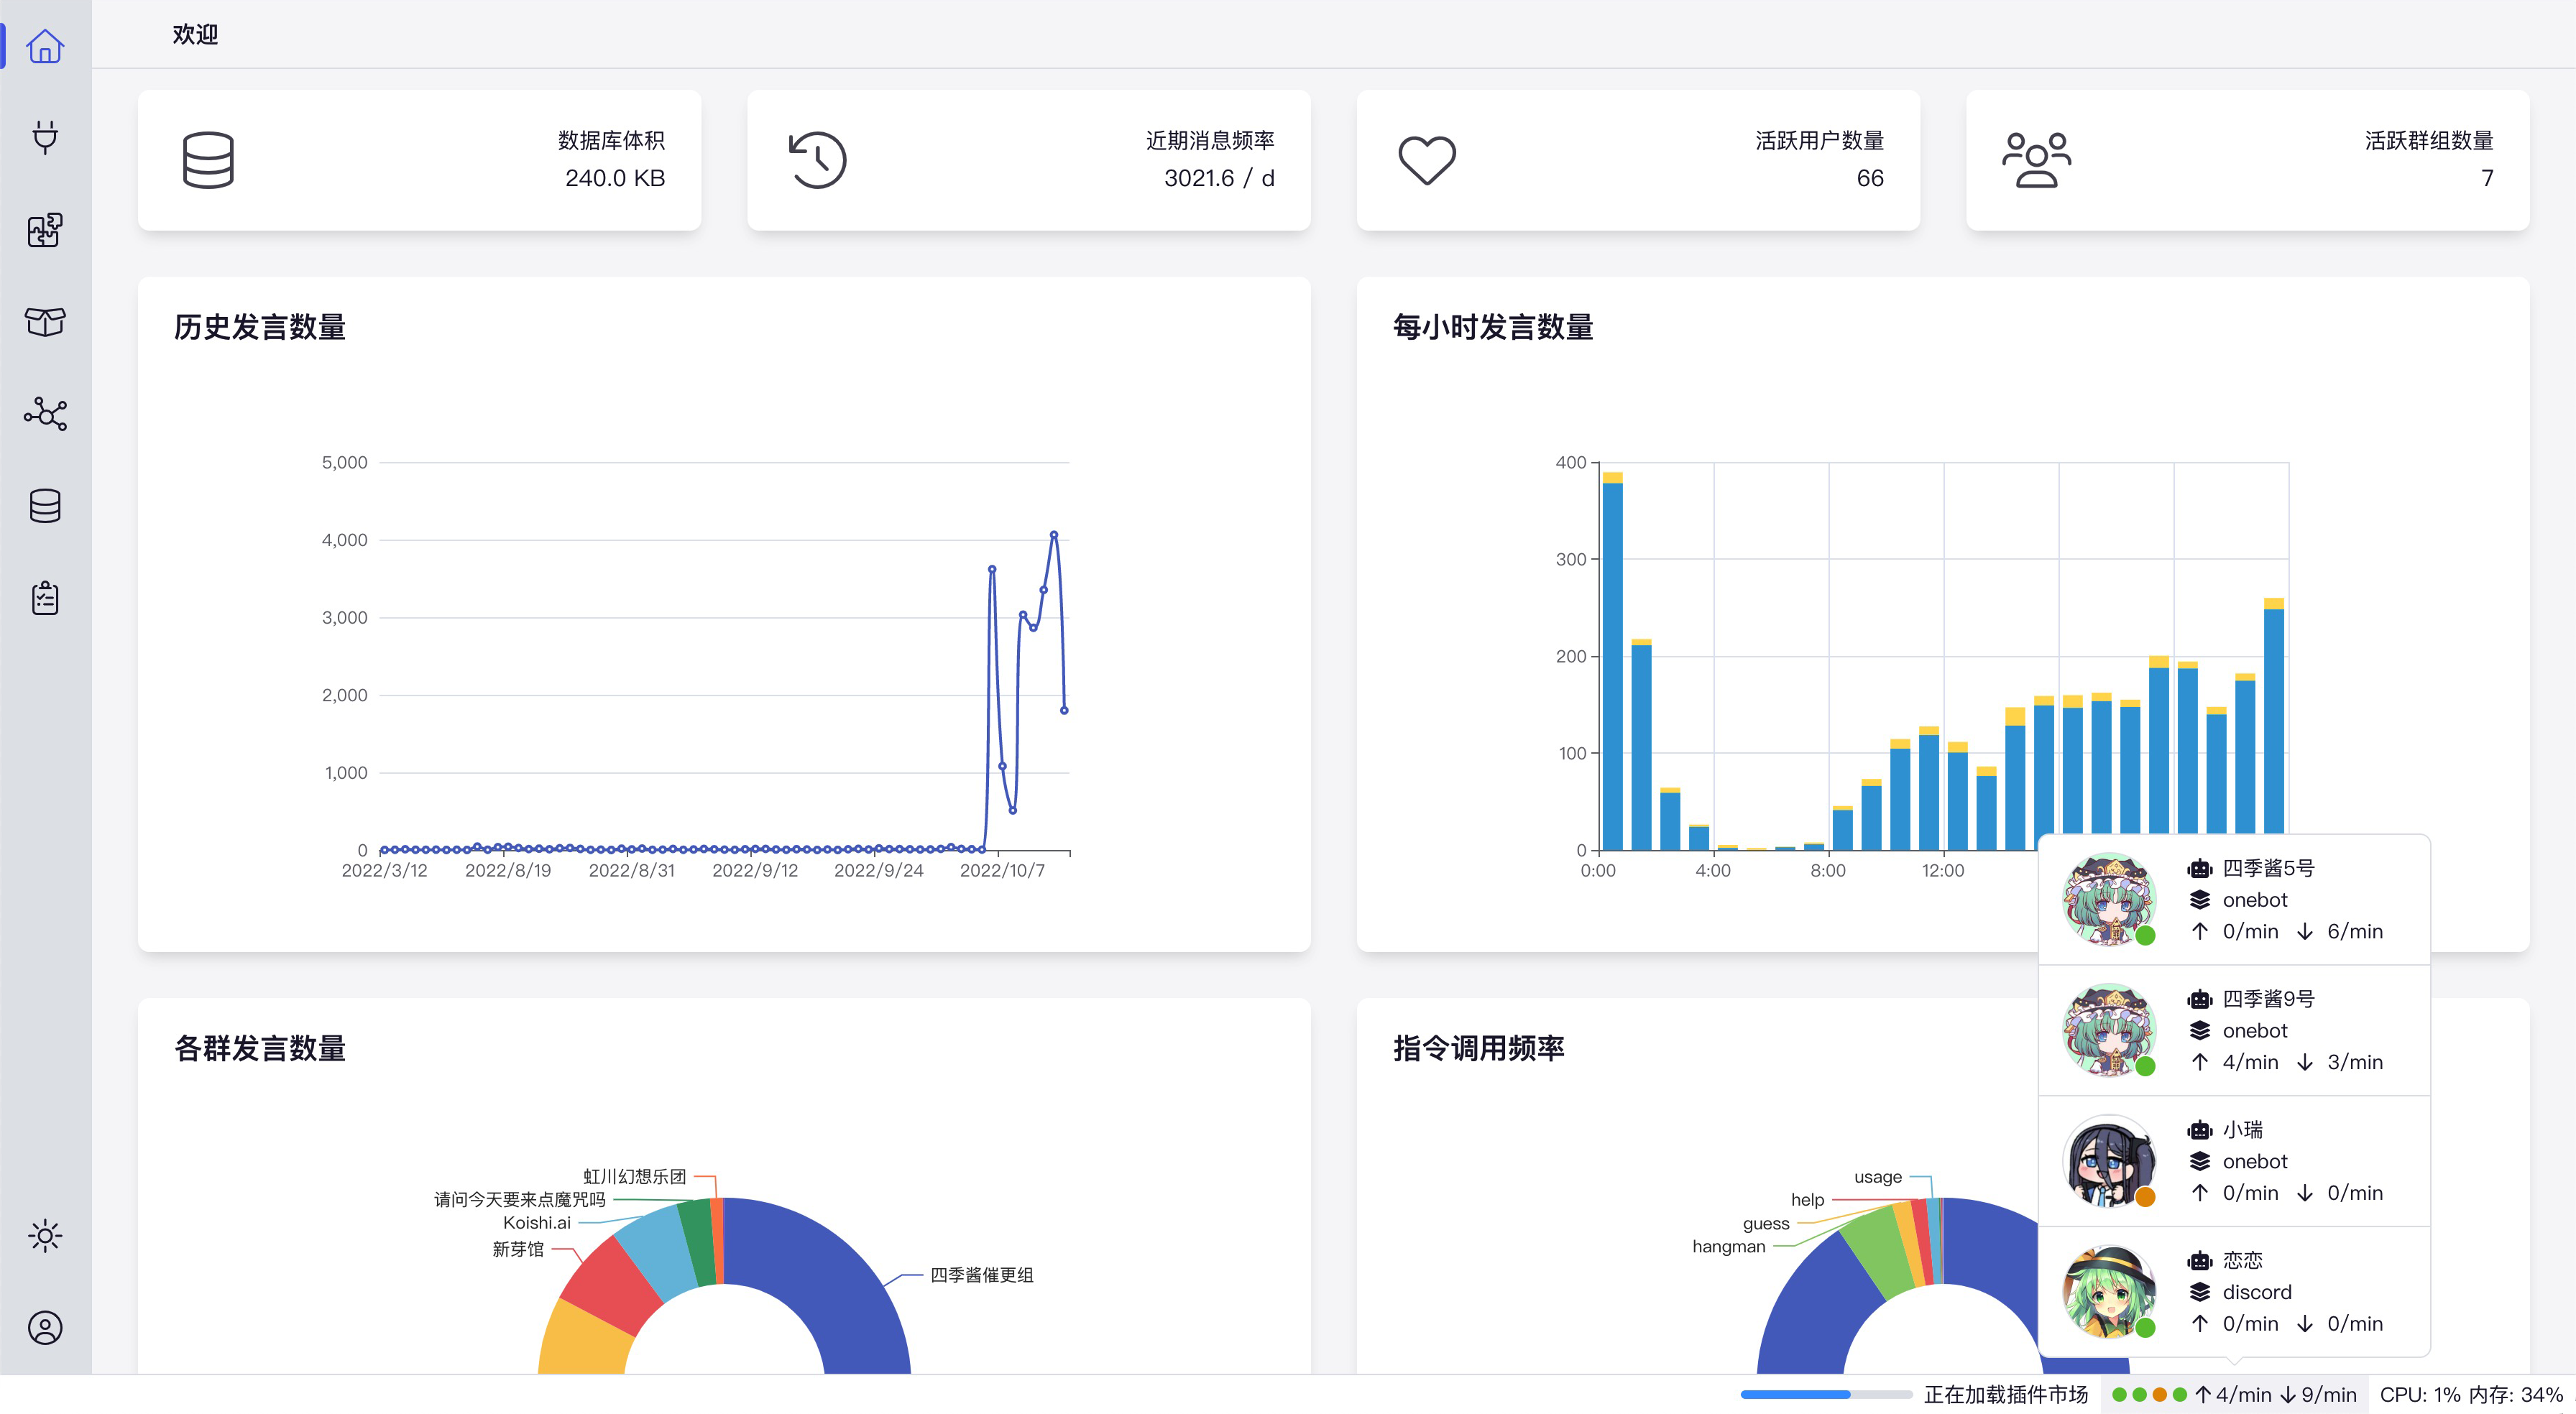Select the 四季酱5号 bot avatar
2576x1414 pixels.
(x=2110, y=899)
